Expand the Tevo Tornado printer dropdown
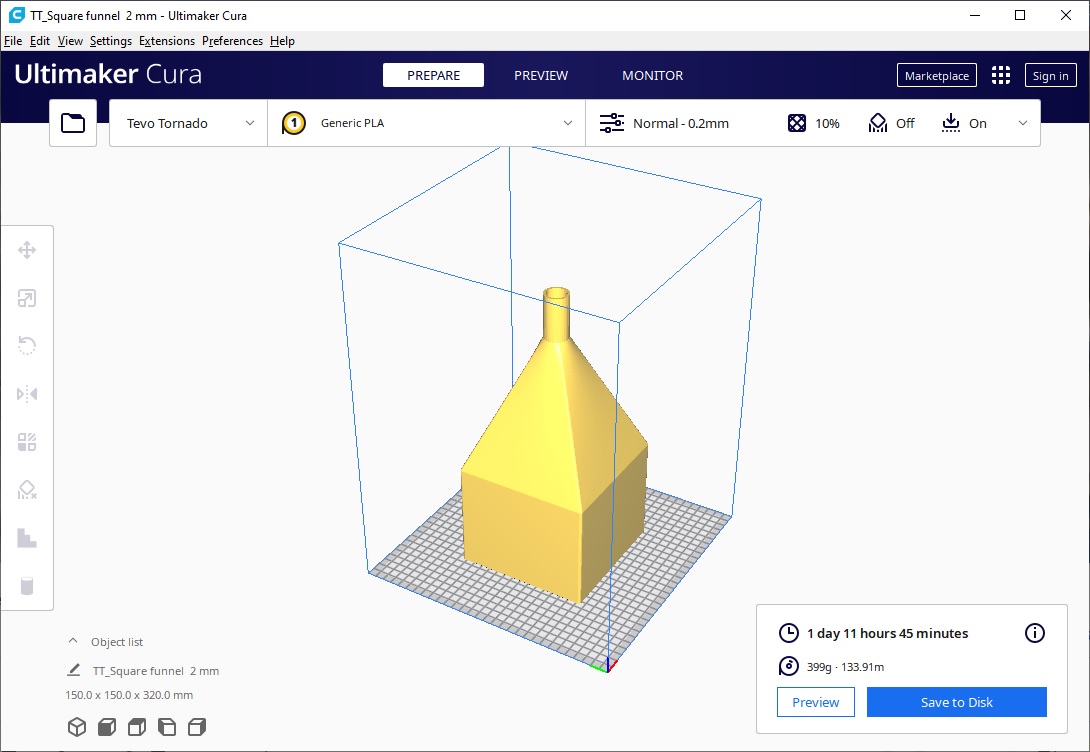Screen dimensions: 1090x752 click(x=188, y=123)
